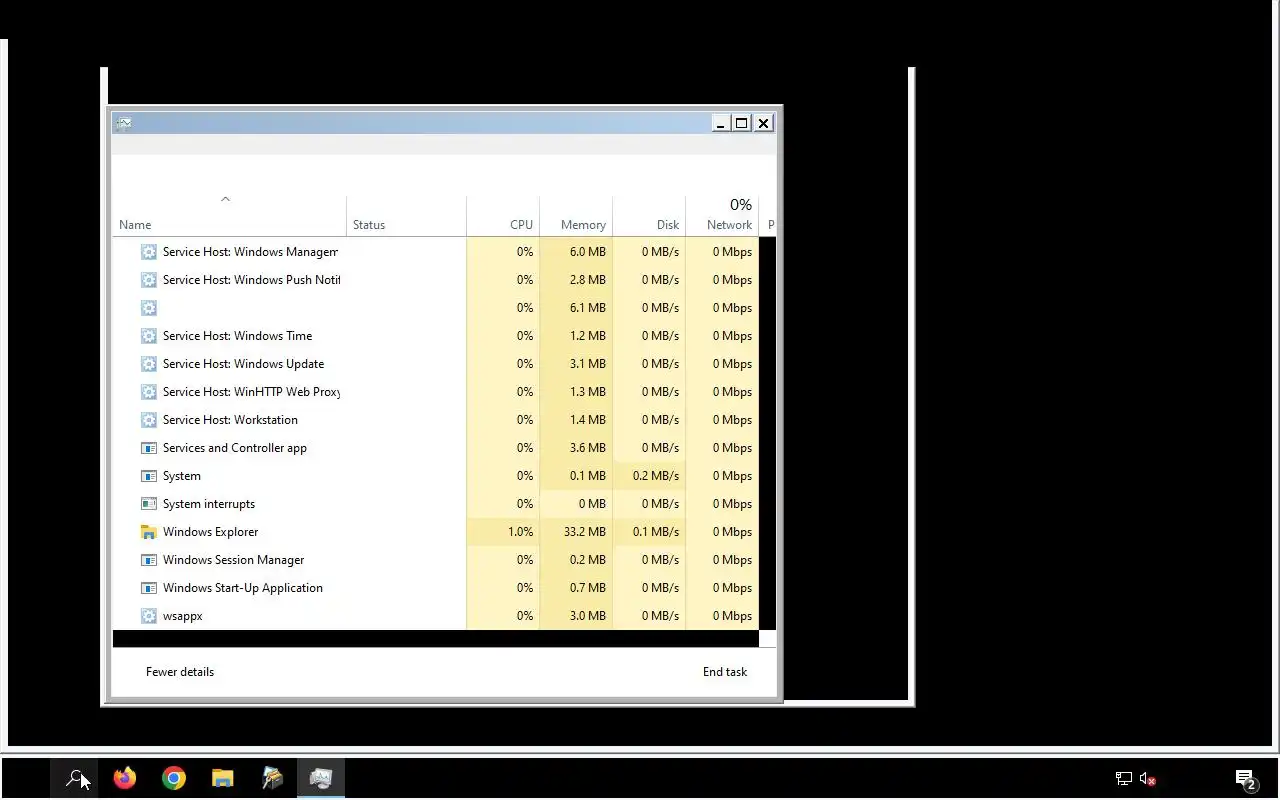
Task: Click the Services and Controller app icon
Action: point(149,448)
